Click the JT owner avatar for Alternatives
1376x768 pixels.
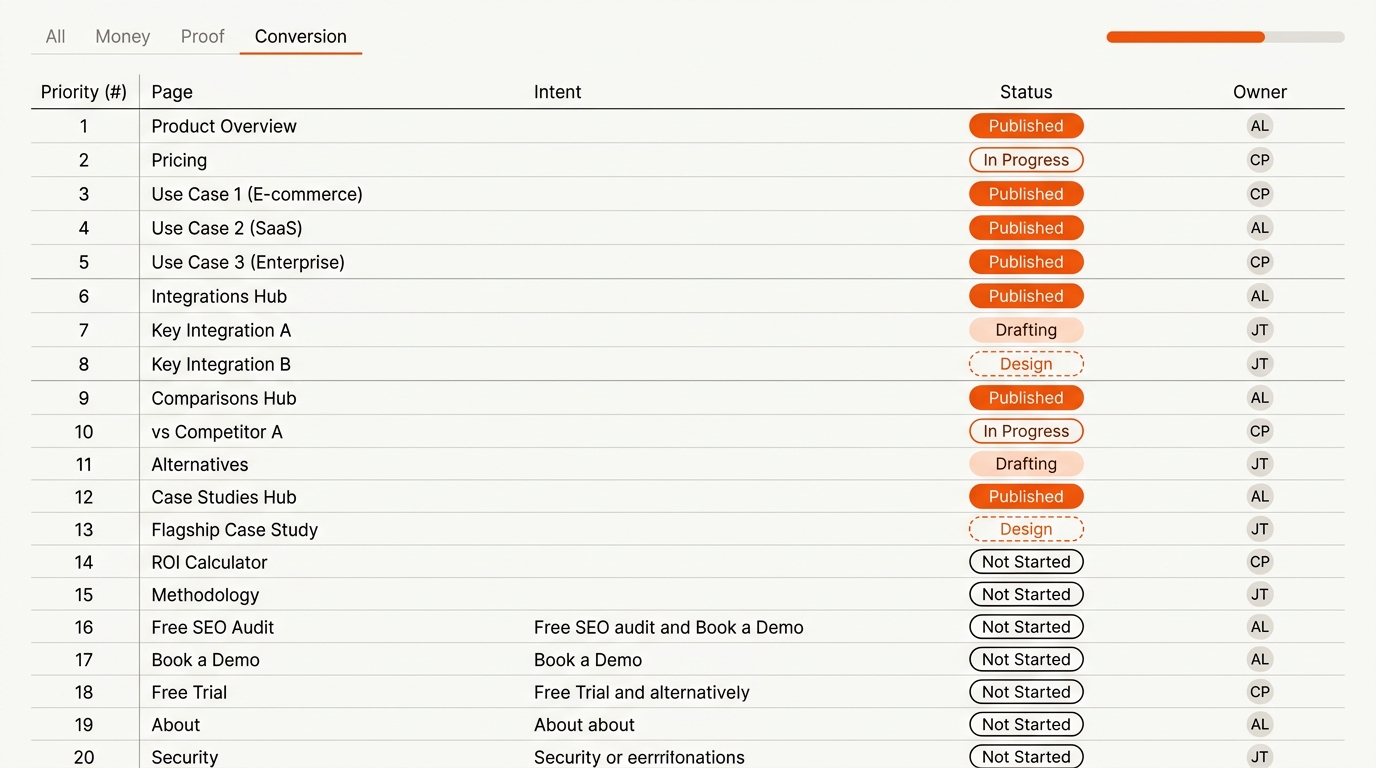(1260, 464)
